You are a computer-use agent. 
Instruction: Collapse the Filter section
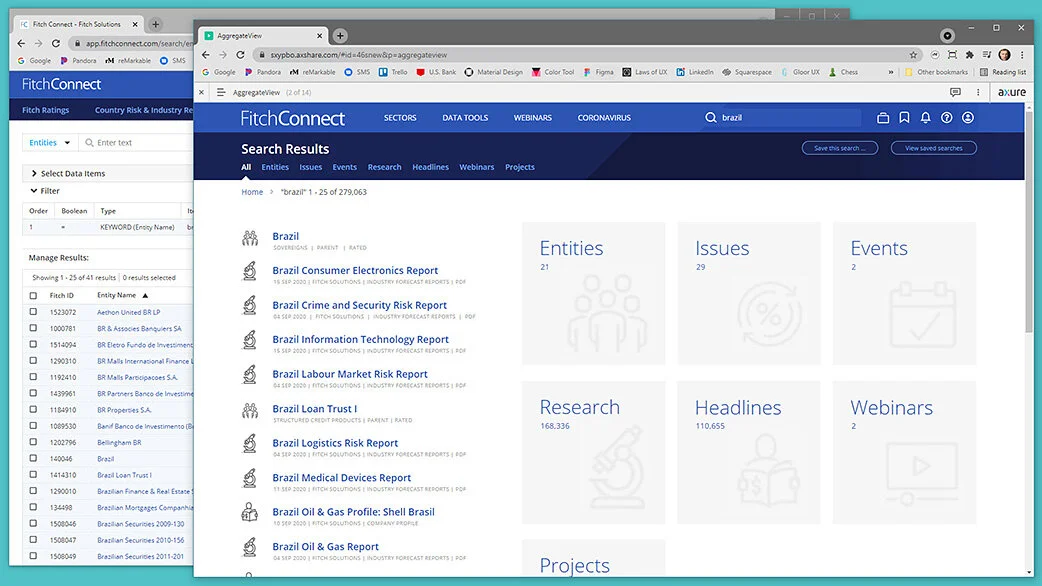click(x=45, y=191)
